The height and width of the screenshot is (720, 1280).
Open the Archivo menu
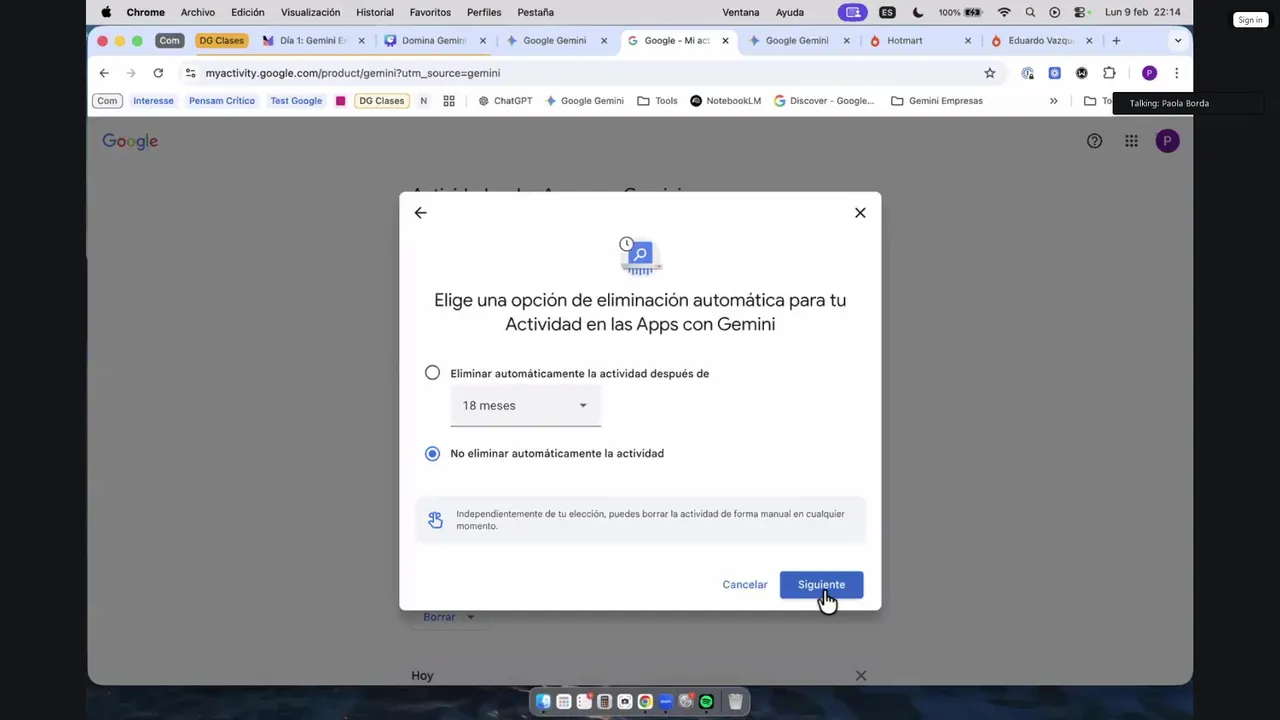point(198,12)
